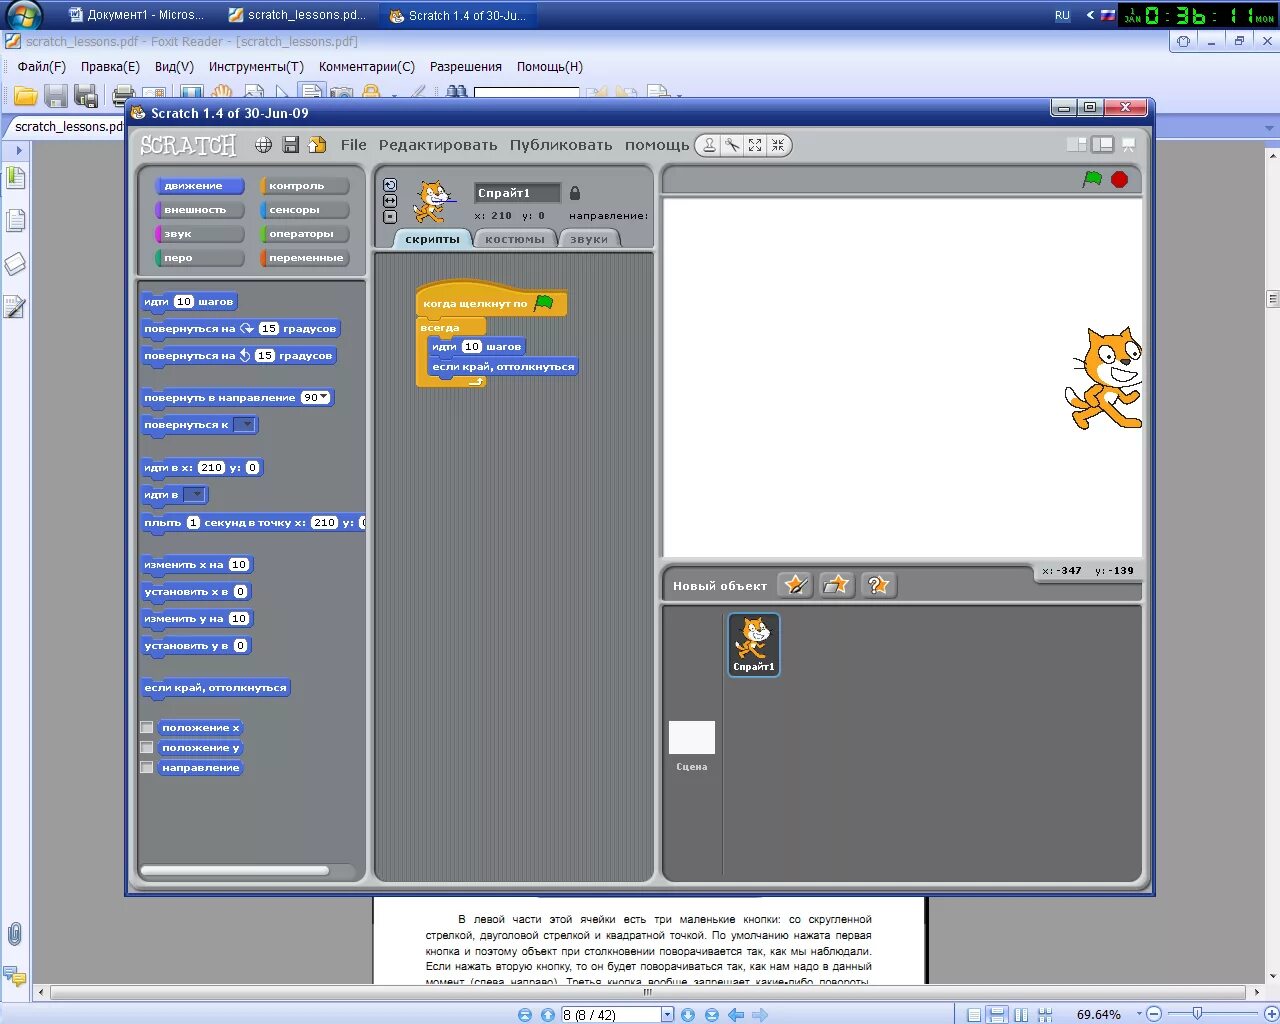Paint a new sprite with star brush icon
Screen dimensions: 1280x1024
click(795, 585)
